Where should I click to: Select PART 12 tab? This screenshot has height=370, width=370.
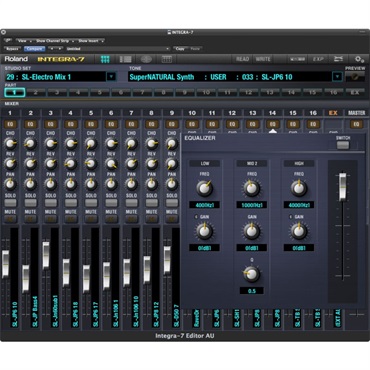click(x=249, y=92)
